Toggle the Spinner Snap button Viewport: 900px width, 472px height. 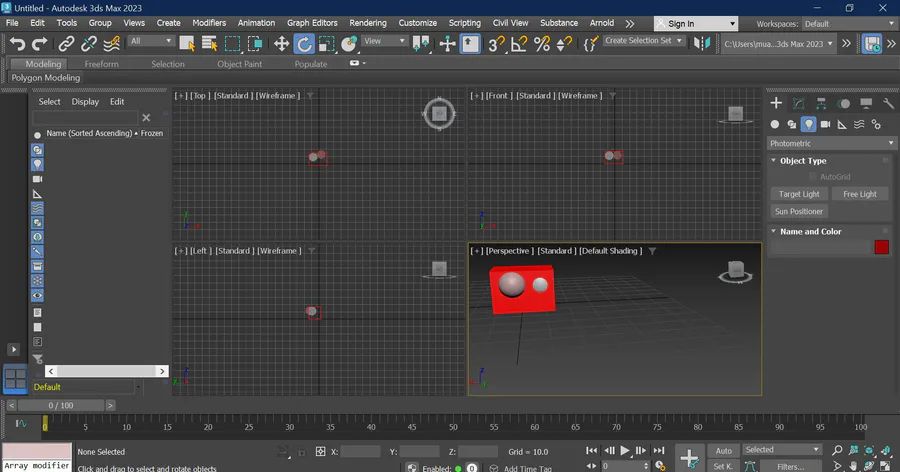[564, 44]
